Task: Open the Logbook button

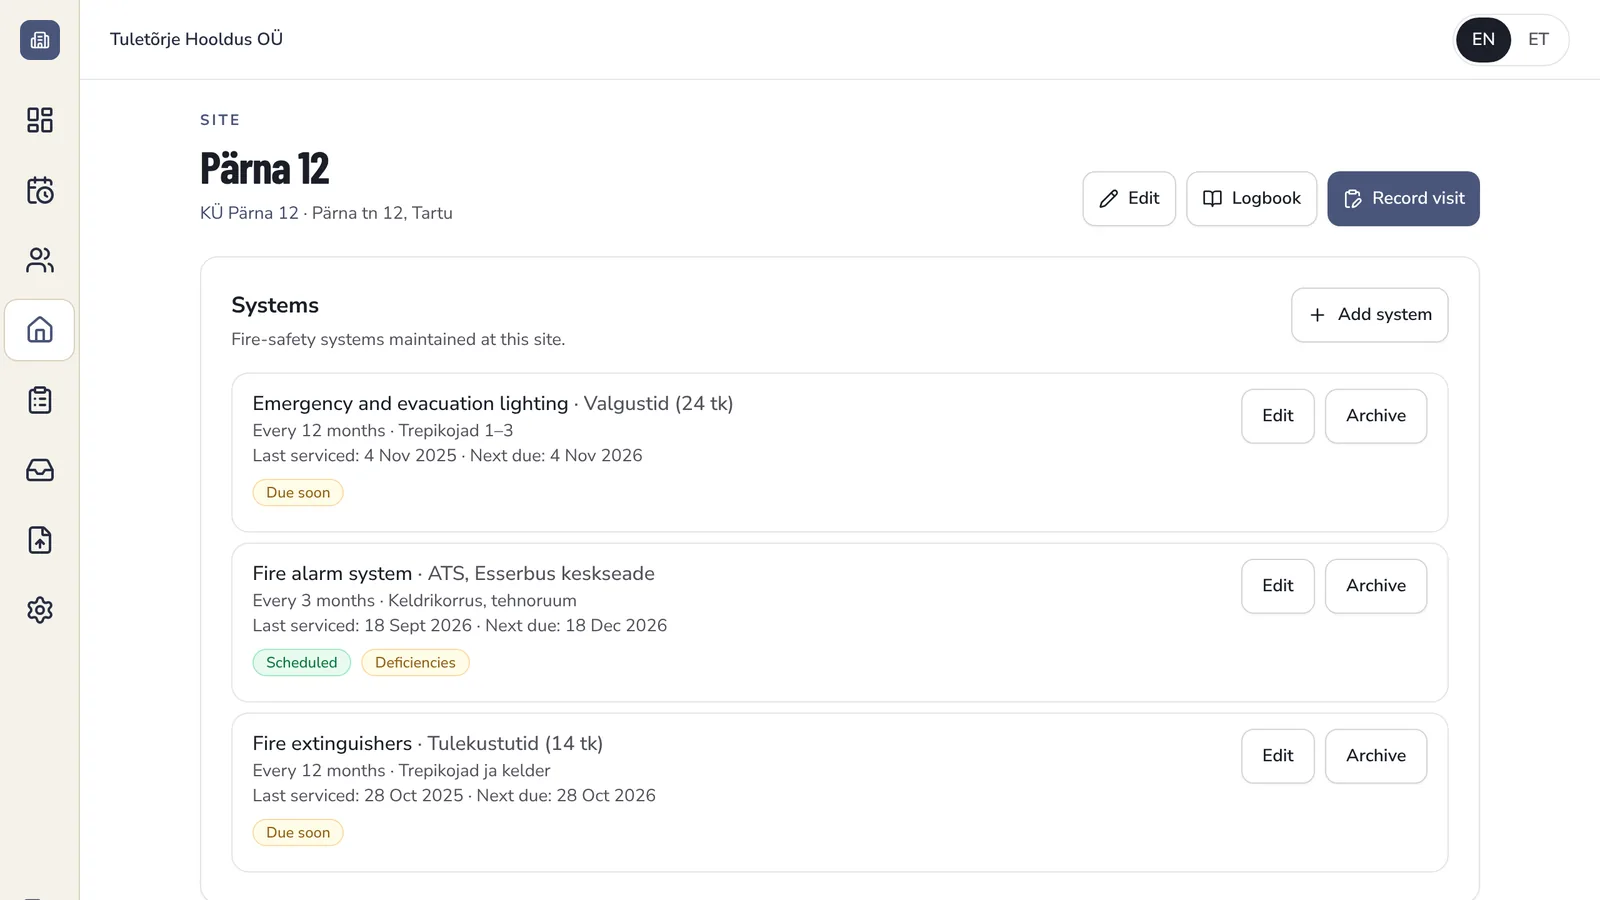Action: [1251, 198]
